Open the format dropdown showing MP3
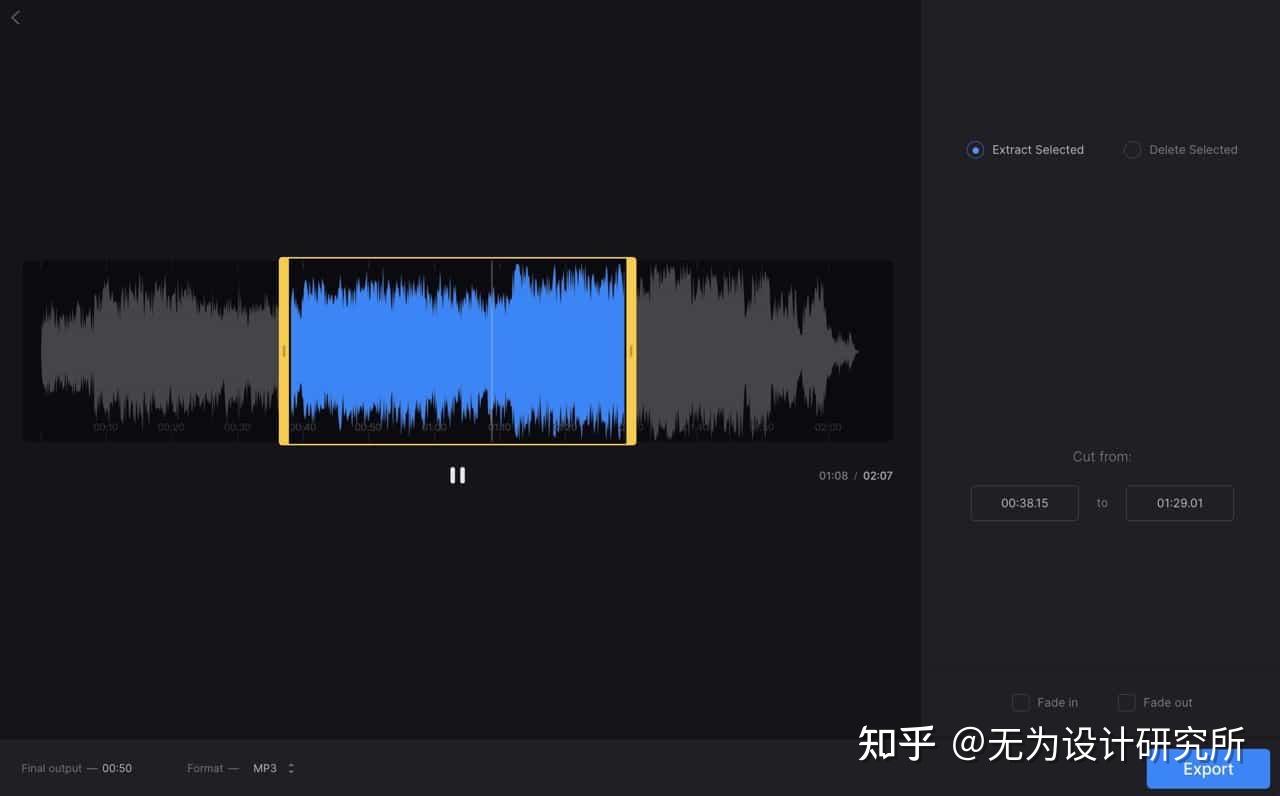 [265, 768]
